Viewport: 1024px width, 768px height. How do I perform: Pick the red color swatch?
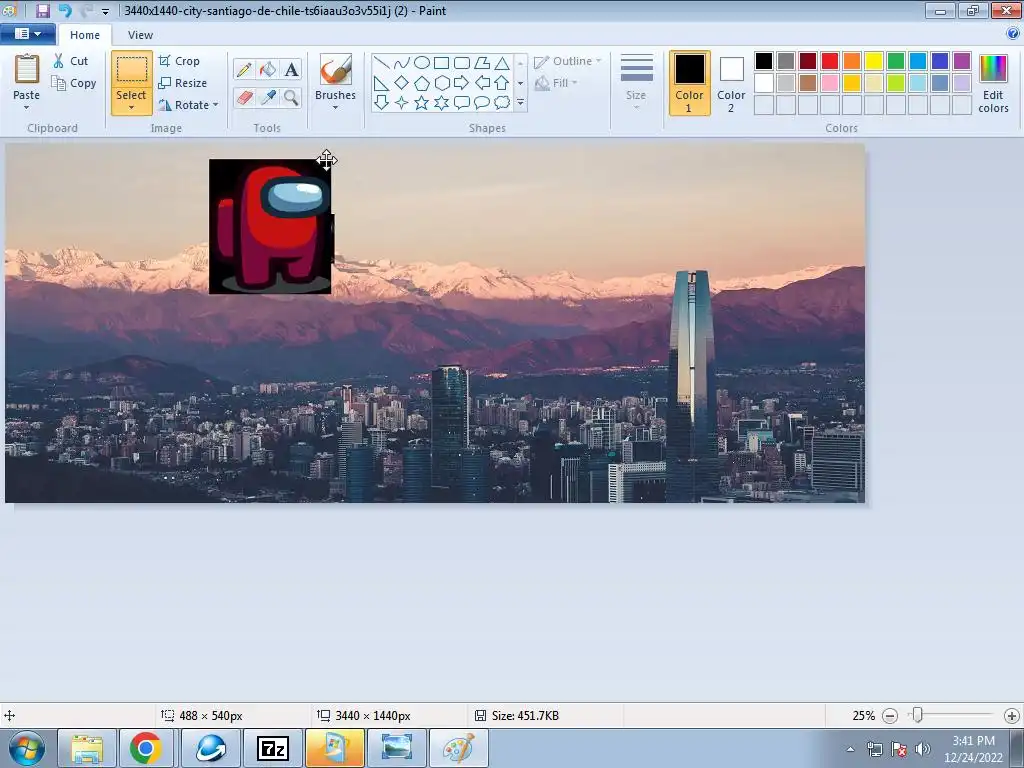[x=830, y=61]
